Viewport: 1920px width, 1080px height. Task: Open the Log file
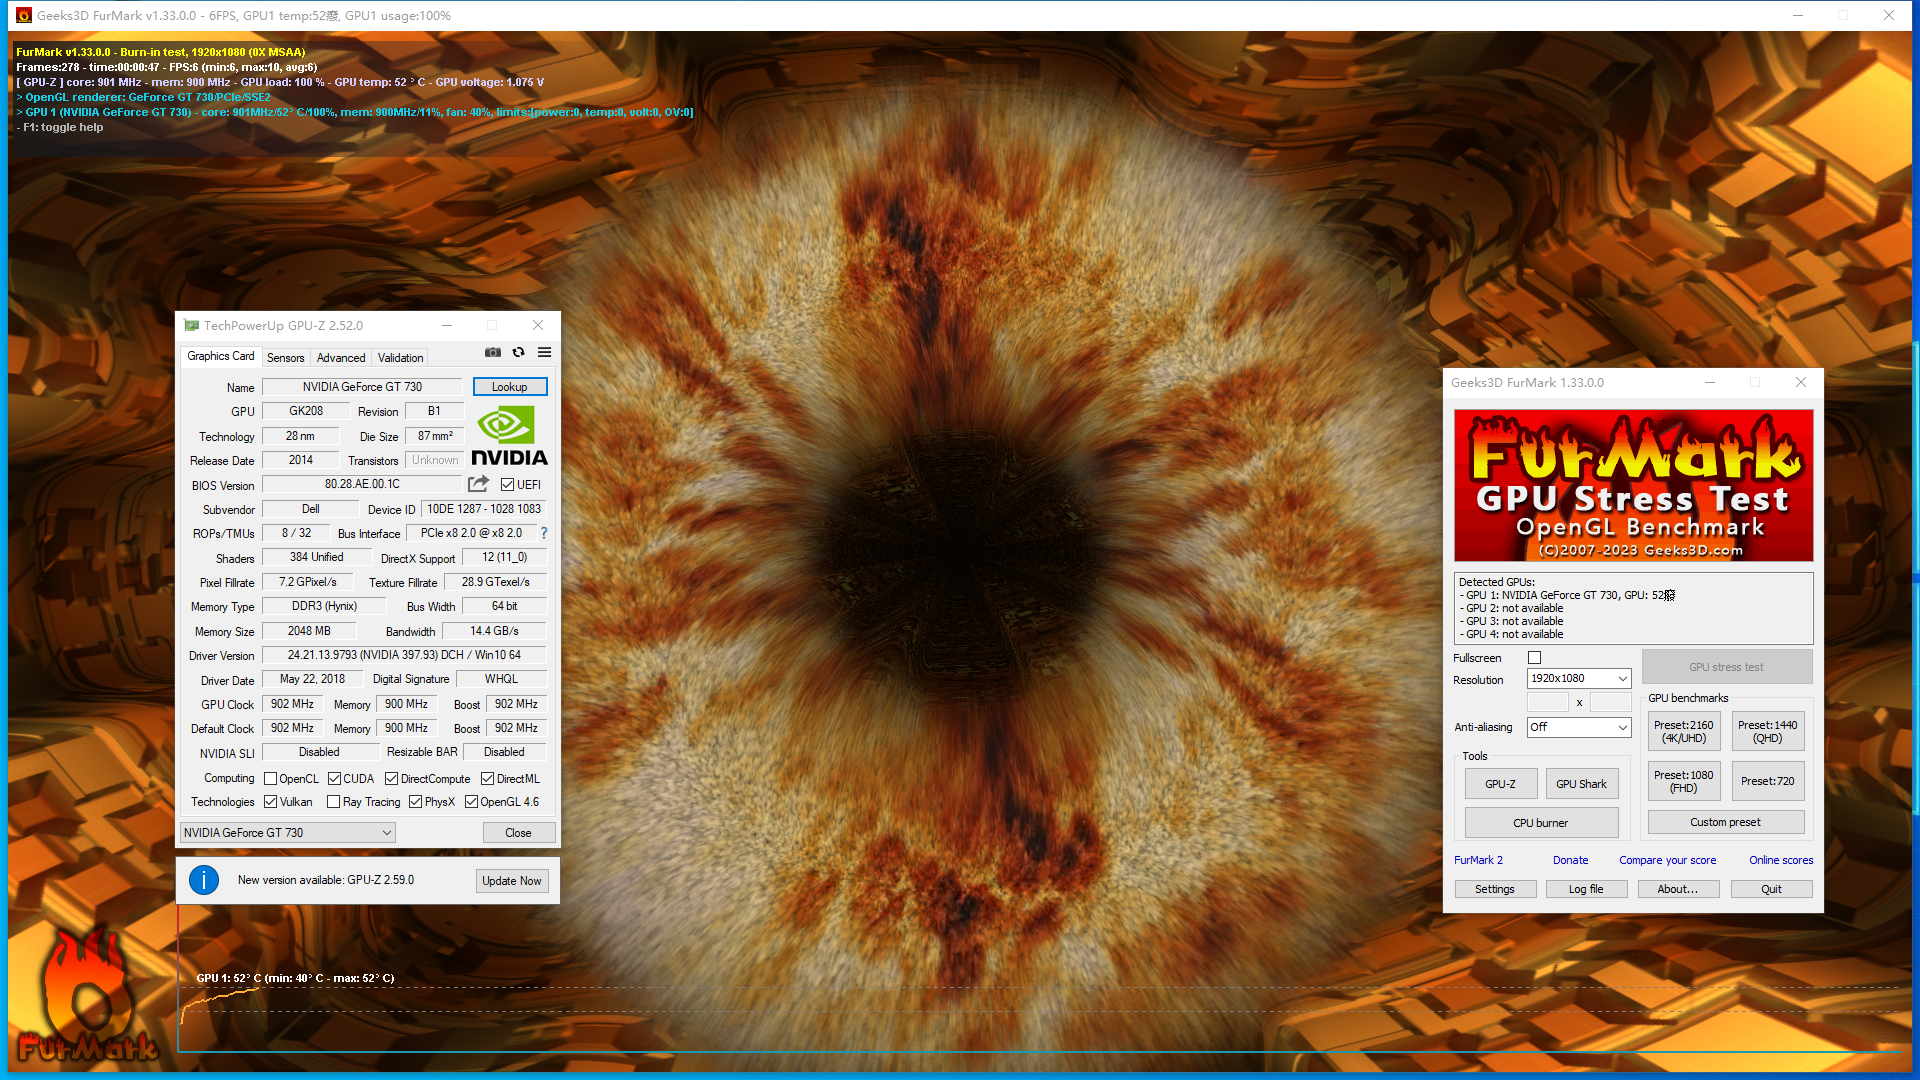pos(1586,889)
